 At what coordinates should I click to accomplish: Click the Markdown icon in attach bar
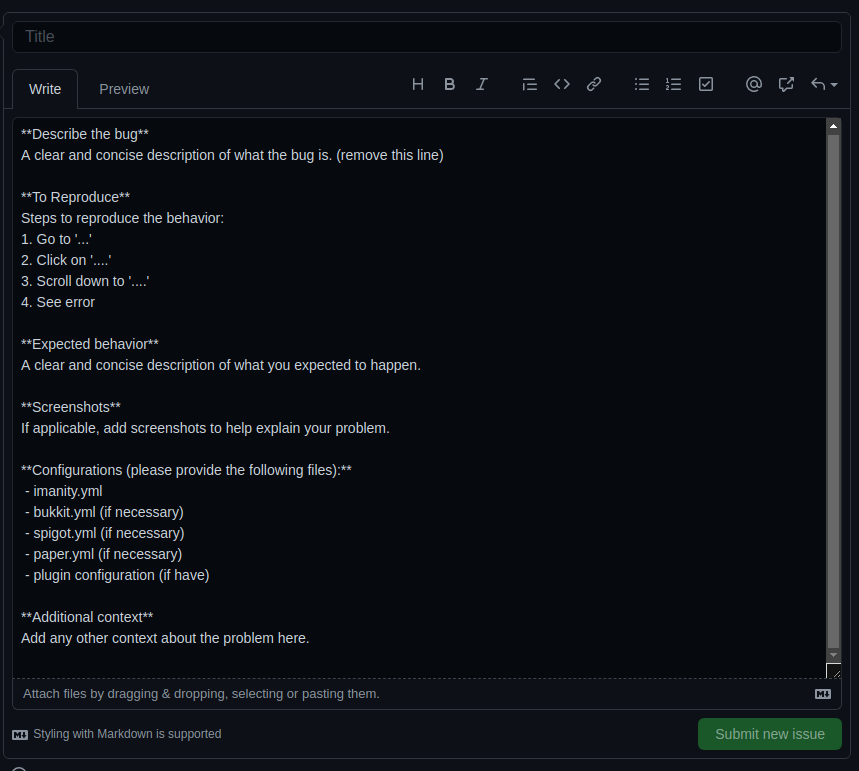coord(823,694)
